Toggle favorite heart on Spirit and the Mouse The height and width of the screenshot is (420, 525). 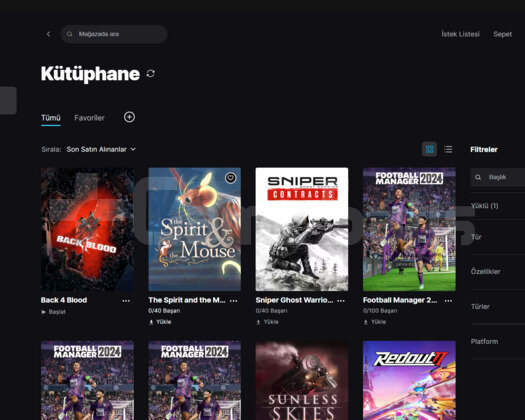click(230, 178)
